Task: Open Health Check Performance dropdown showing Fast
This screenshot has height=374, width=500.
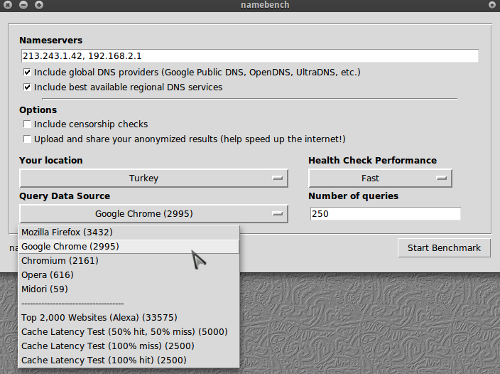Action: 380,178
